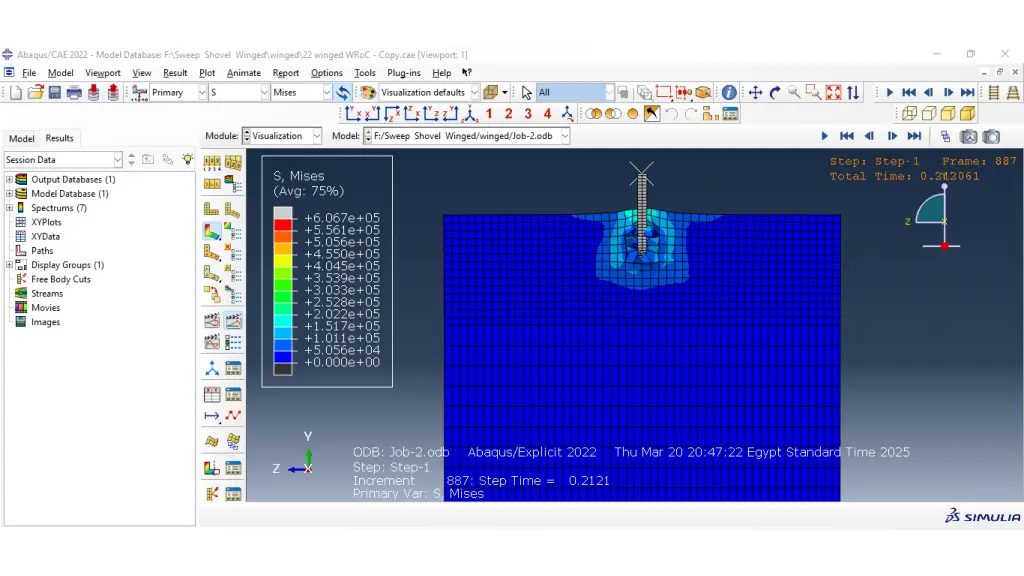
Task: Open the Result menu
Action: [x=175, y=73]
